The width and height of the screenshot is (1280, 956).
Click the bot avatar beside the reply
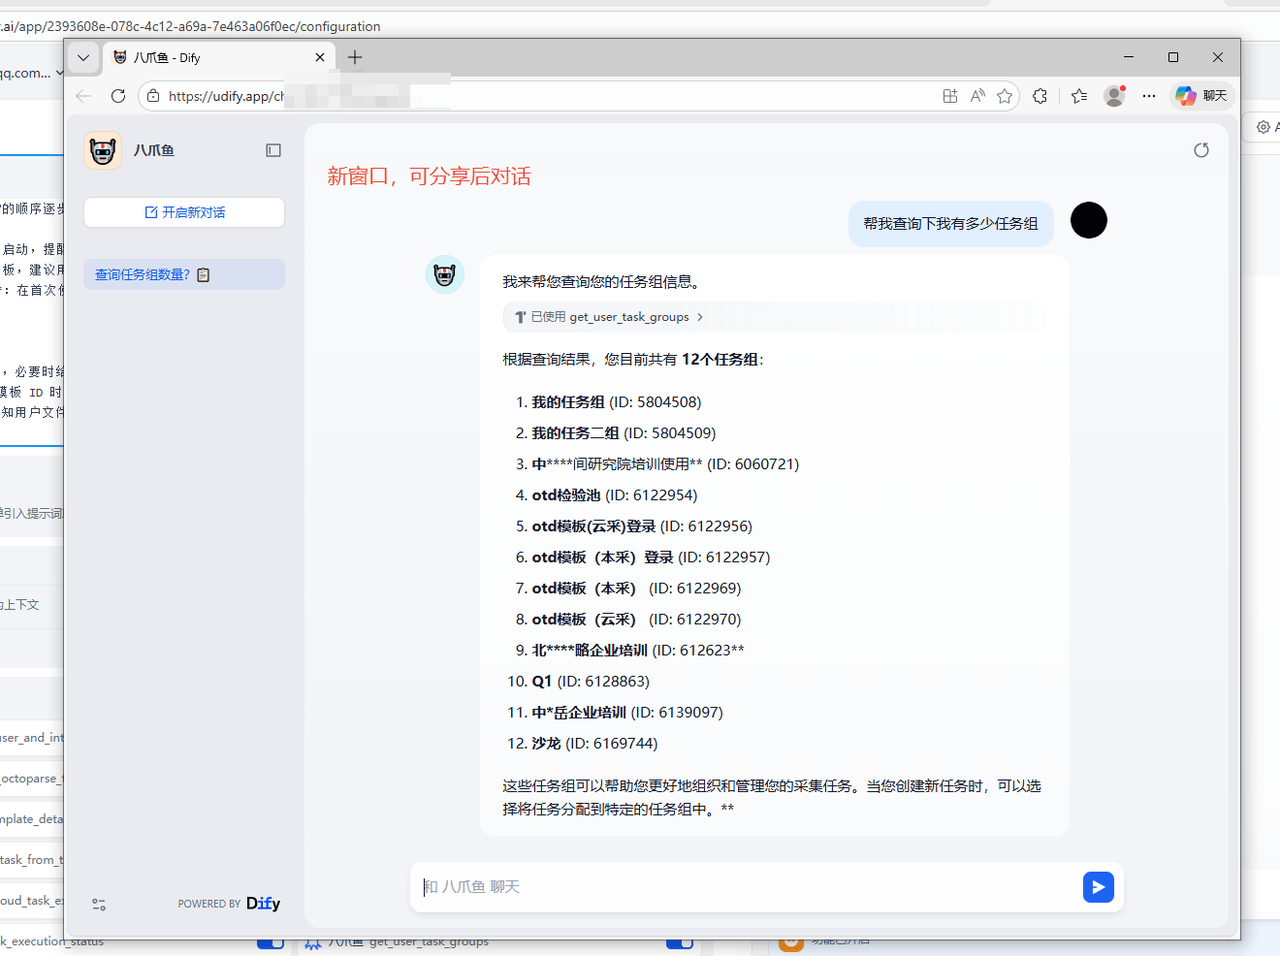(x=445, y=274)
